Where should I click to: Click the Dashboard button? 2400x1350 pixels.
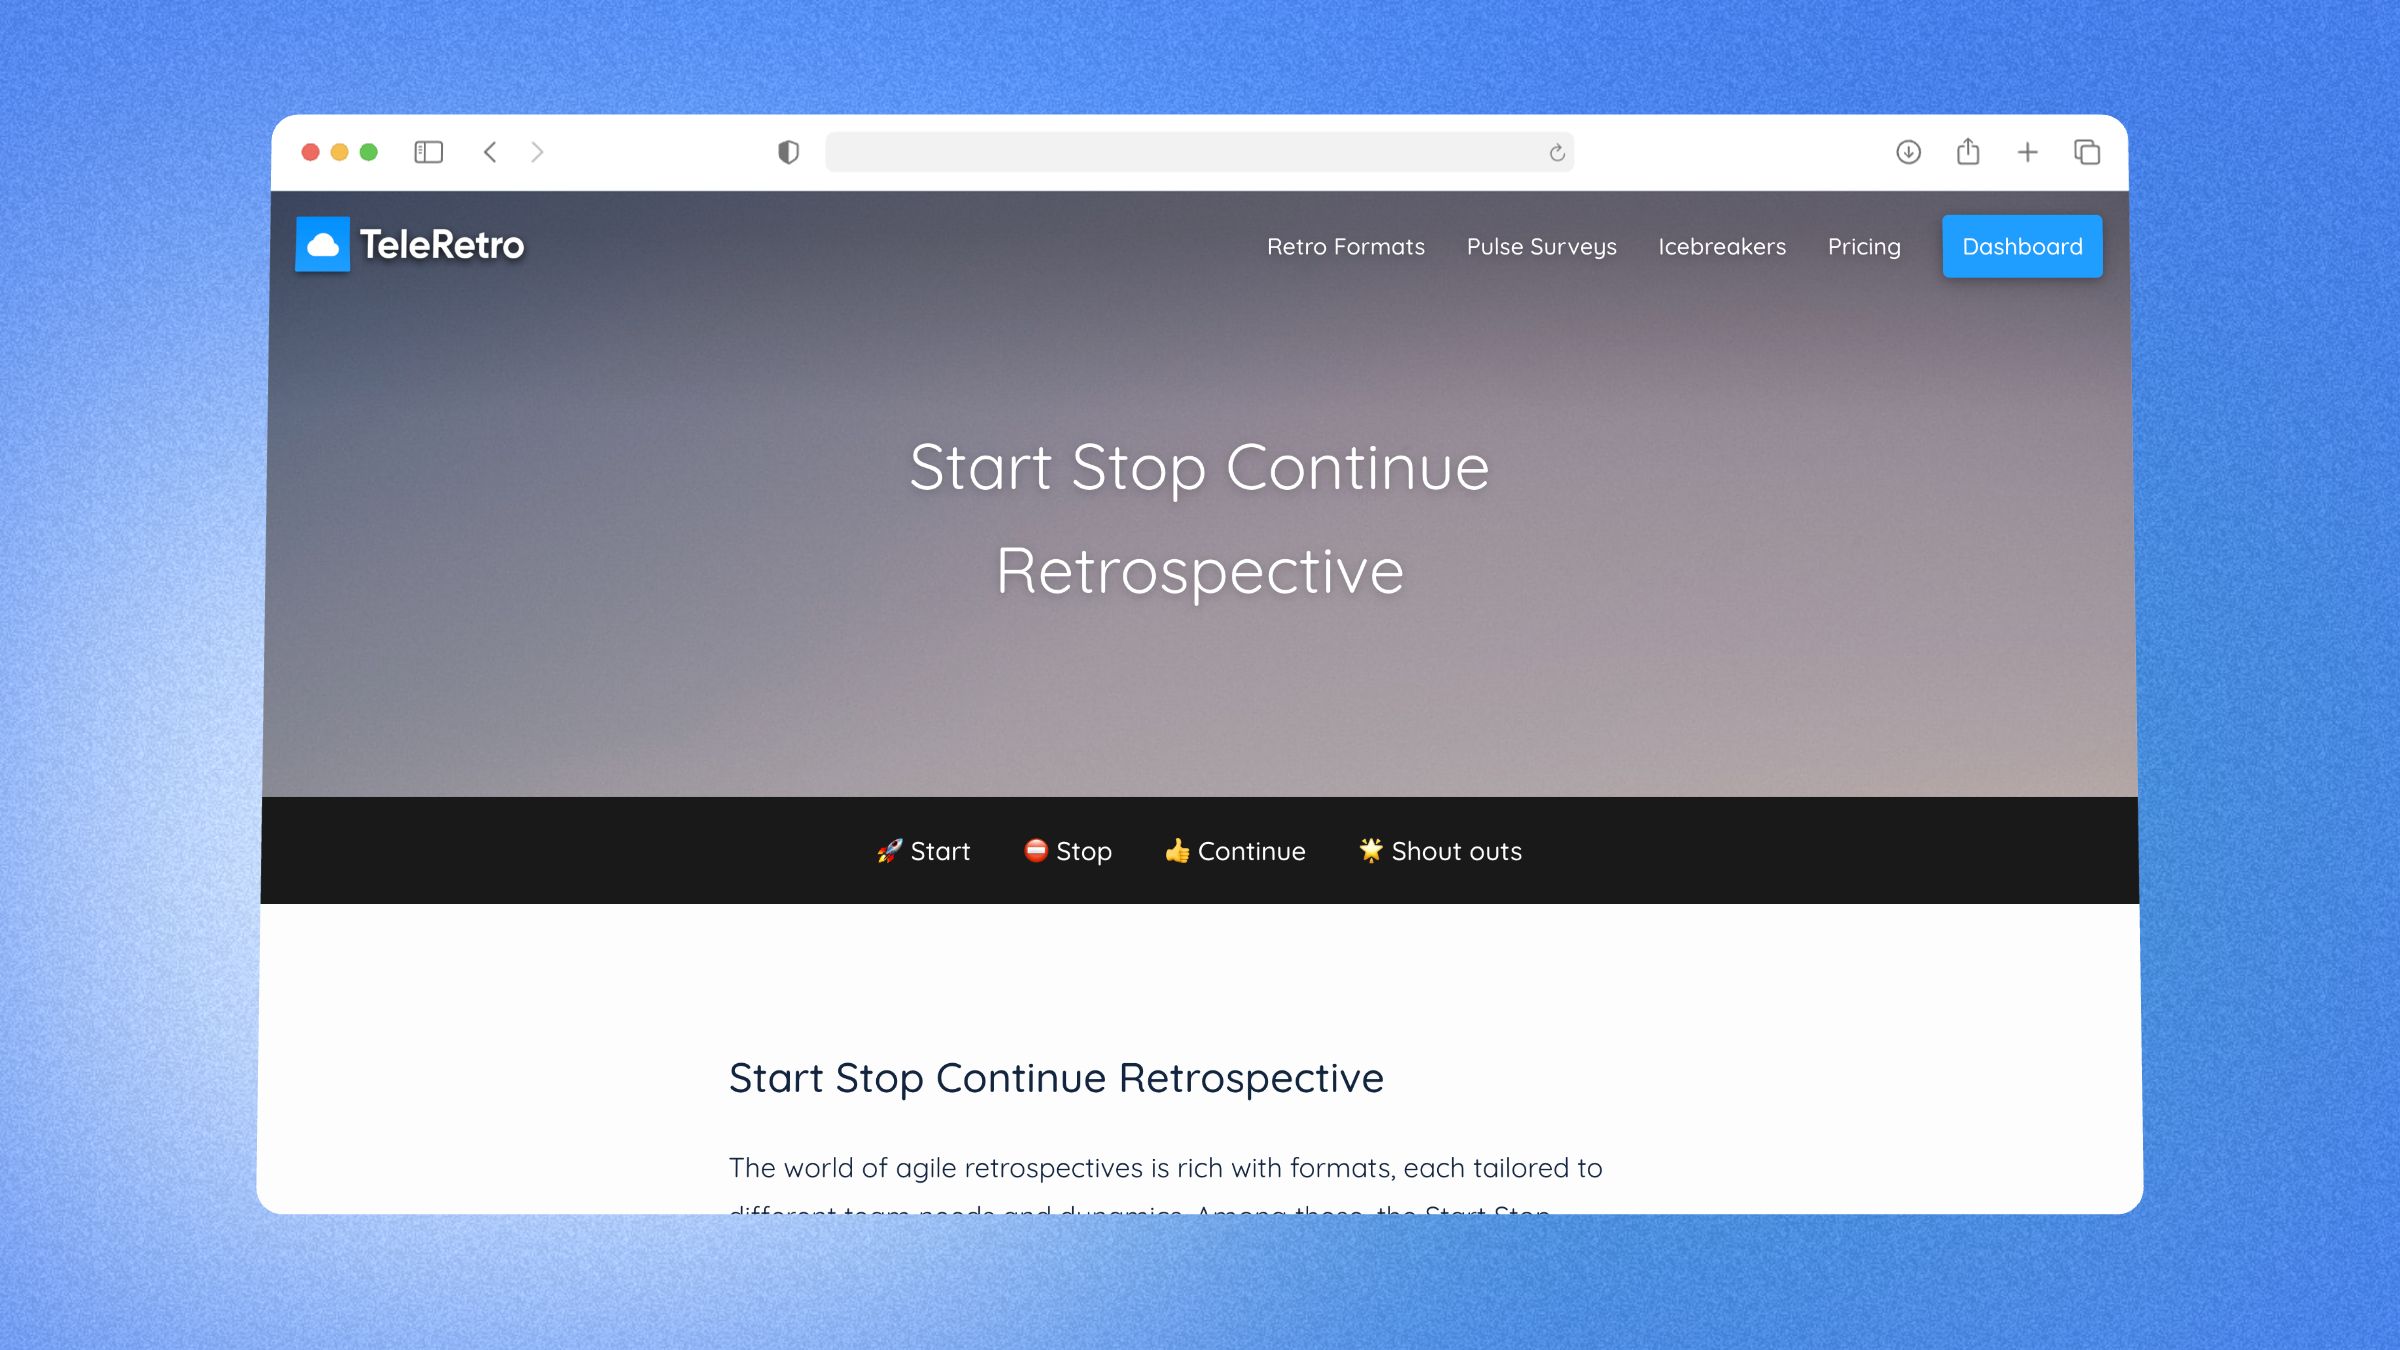coord(2019,246)
